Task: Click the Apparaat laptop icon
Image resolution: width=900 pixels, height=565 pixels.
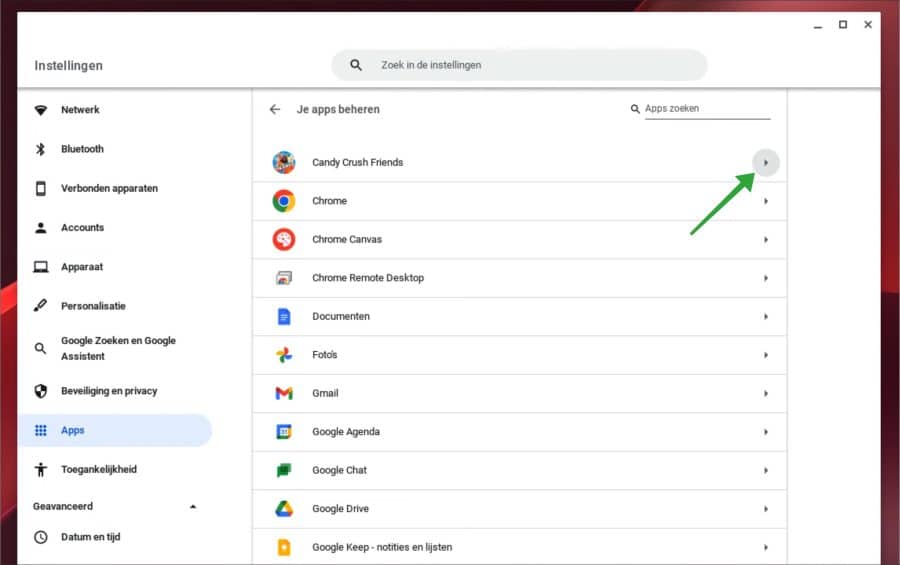Action: (41, 267)
